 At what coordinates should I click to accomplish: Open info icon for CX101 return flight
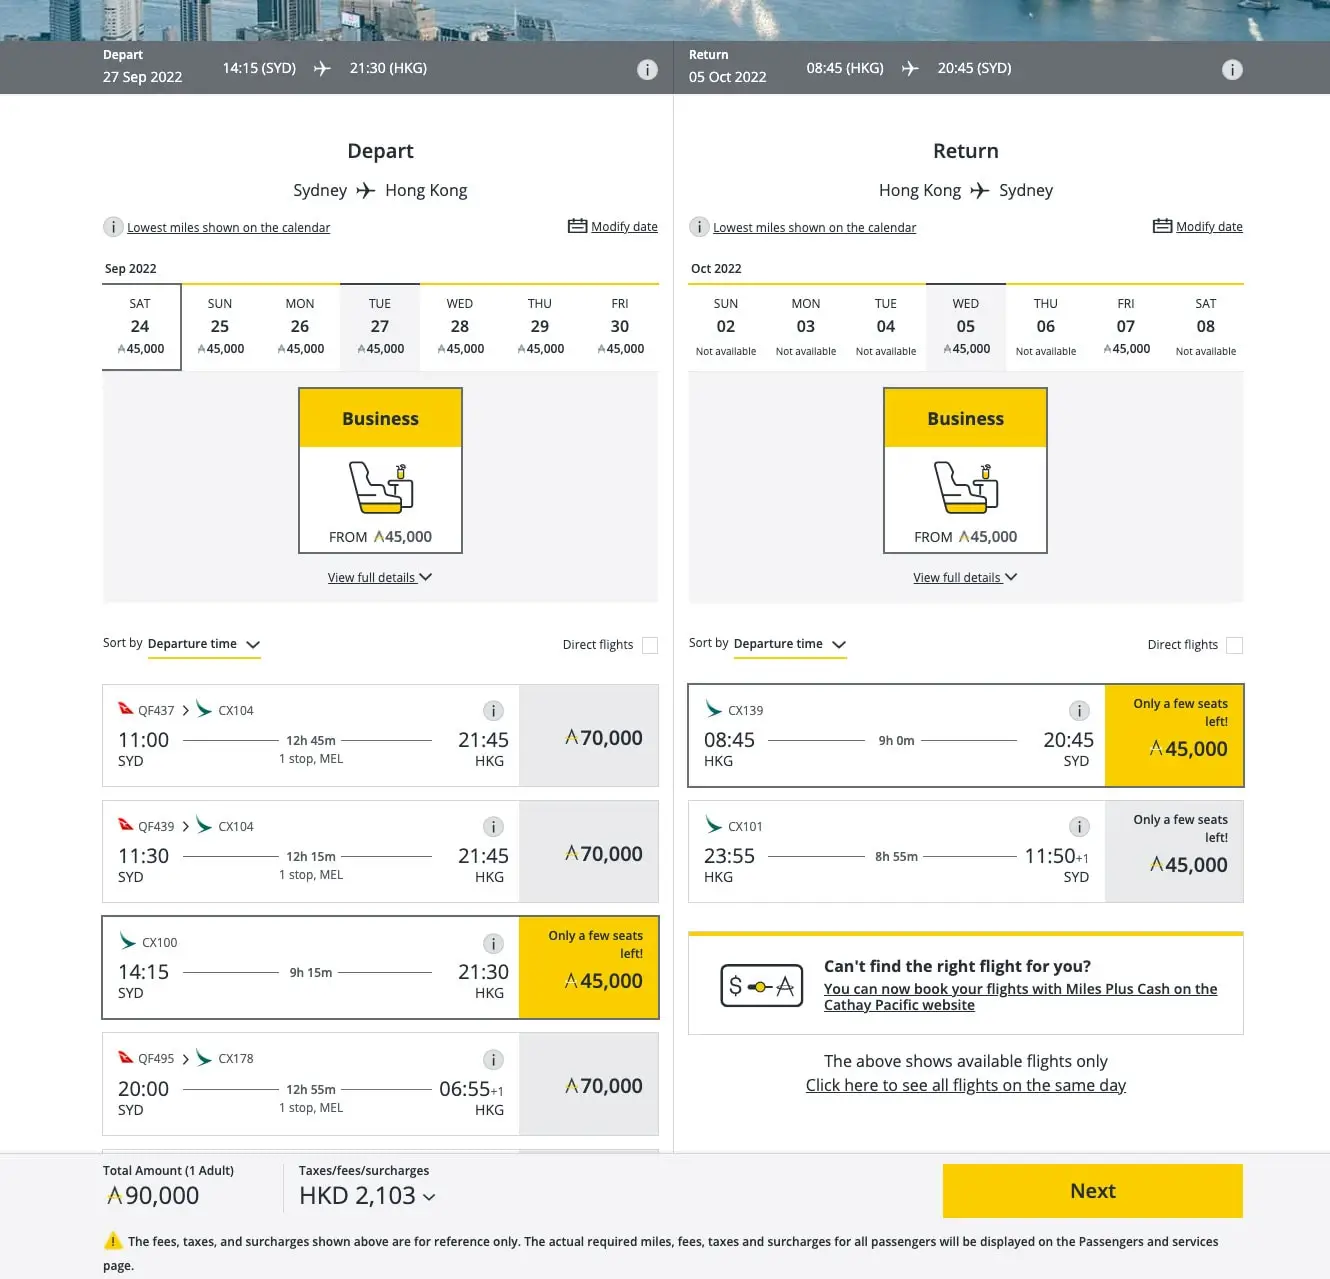pyautogui.click(x=1079, y=827)
